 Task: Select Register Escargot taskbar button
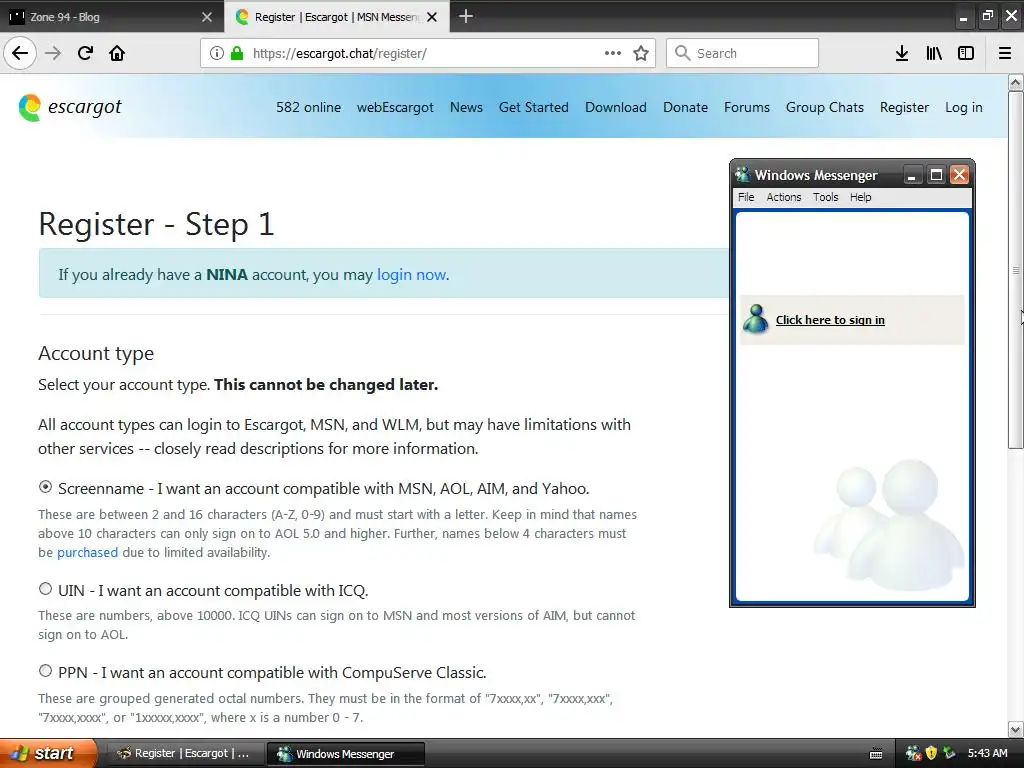pyautogui.click(x=184, y=753)
